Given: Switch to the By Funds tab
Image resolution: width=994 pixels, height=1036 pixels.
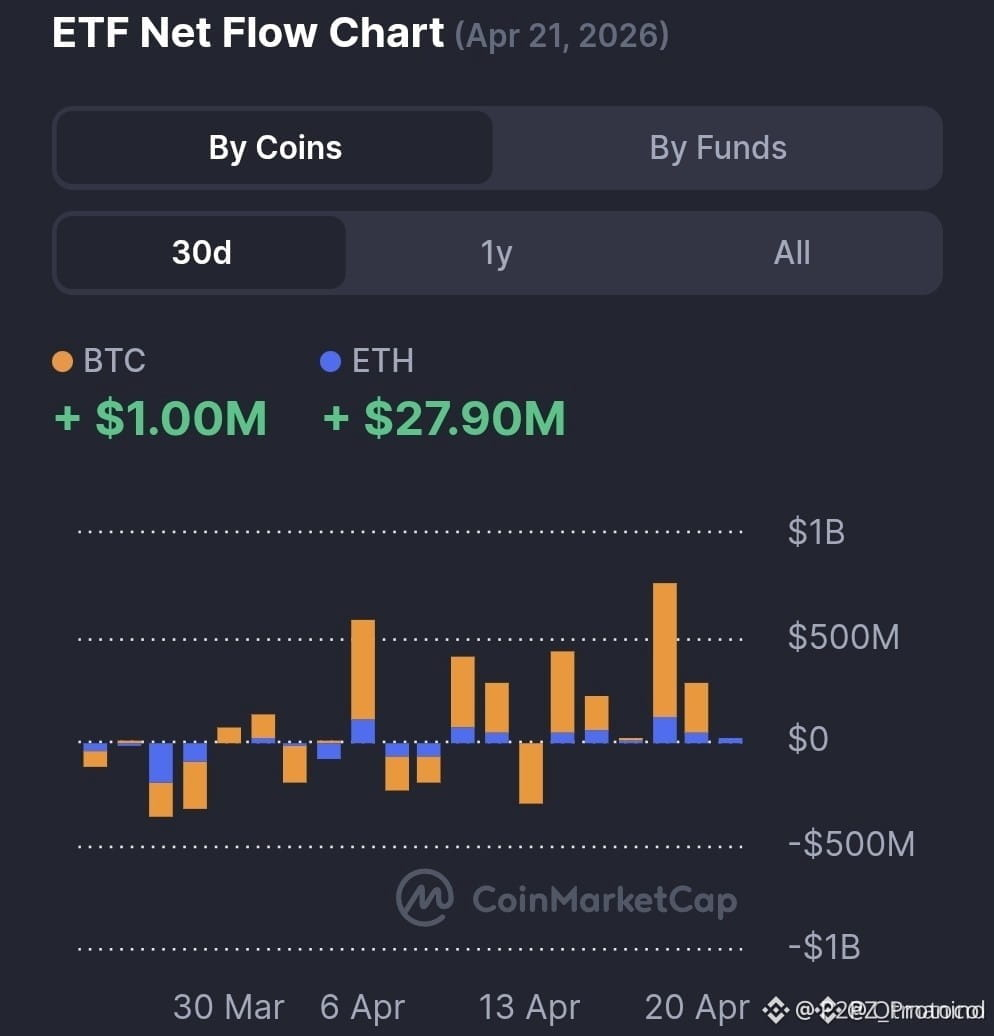Looking at the screenshot, I should click(x=718, y=148).
